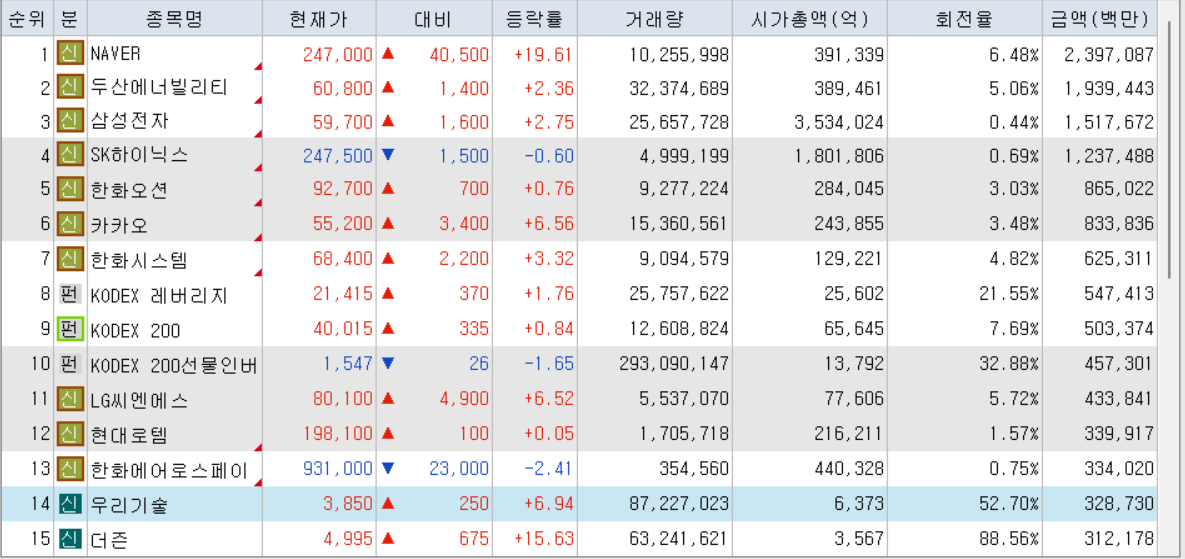The image size is (1185, 559).
Task: Sort by the 시가총액(억) column header
Action: coord(809,19)
